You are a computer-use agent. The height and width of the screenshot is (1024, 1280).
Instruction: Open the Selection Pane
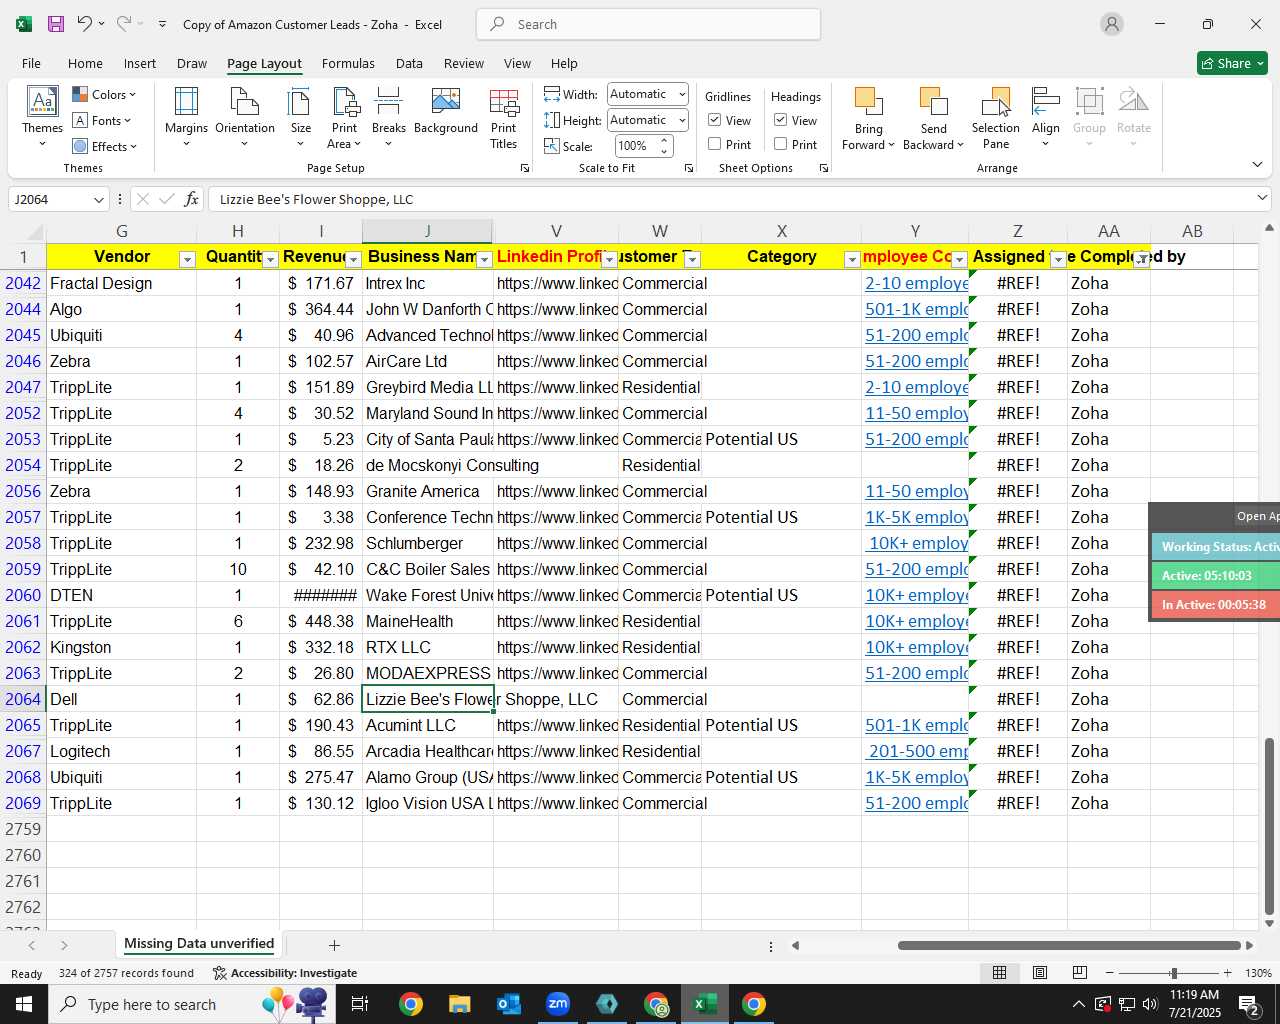pyautogui.click(x=996, y=118)
